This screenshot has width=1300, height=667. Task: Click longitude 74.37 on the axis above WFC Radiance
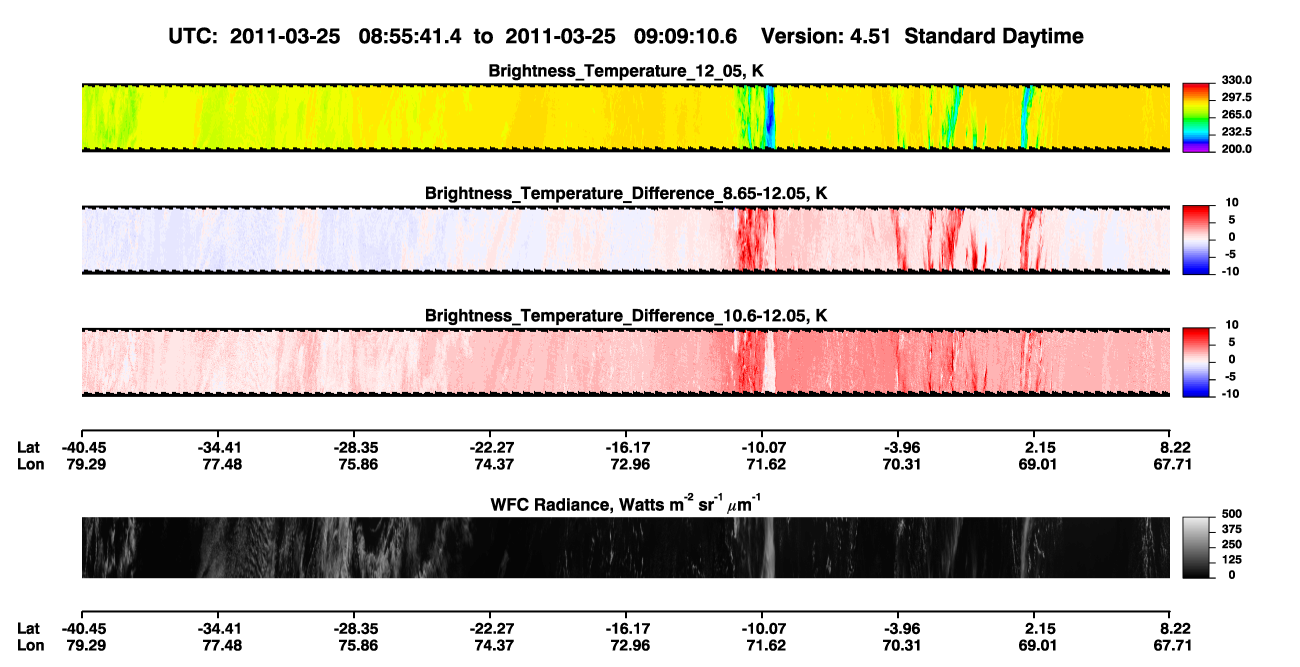coord(494,464)
